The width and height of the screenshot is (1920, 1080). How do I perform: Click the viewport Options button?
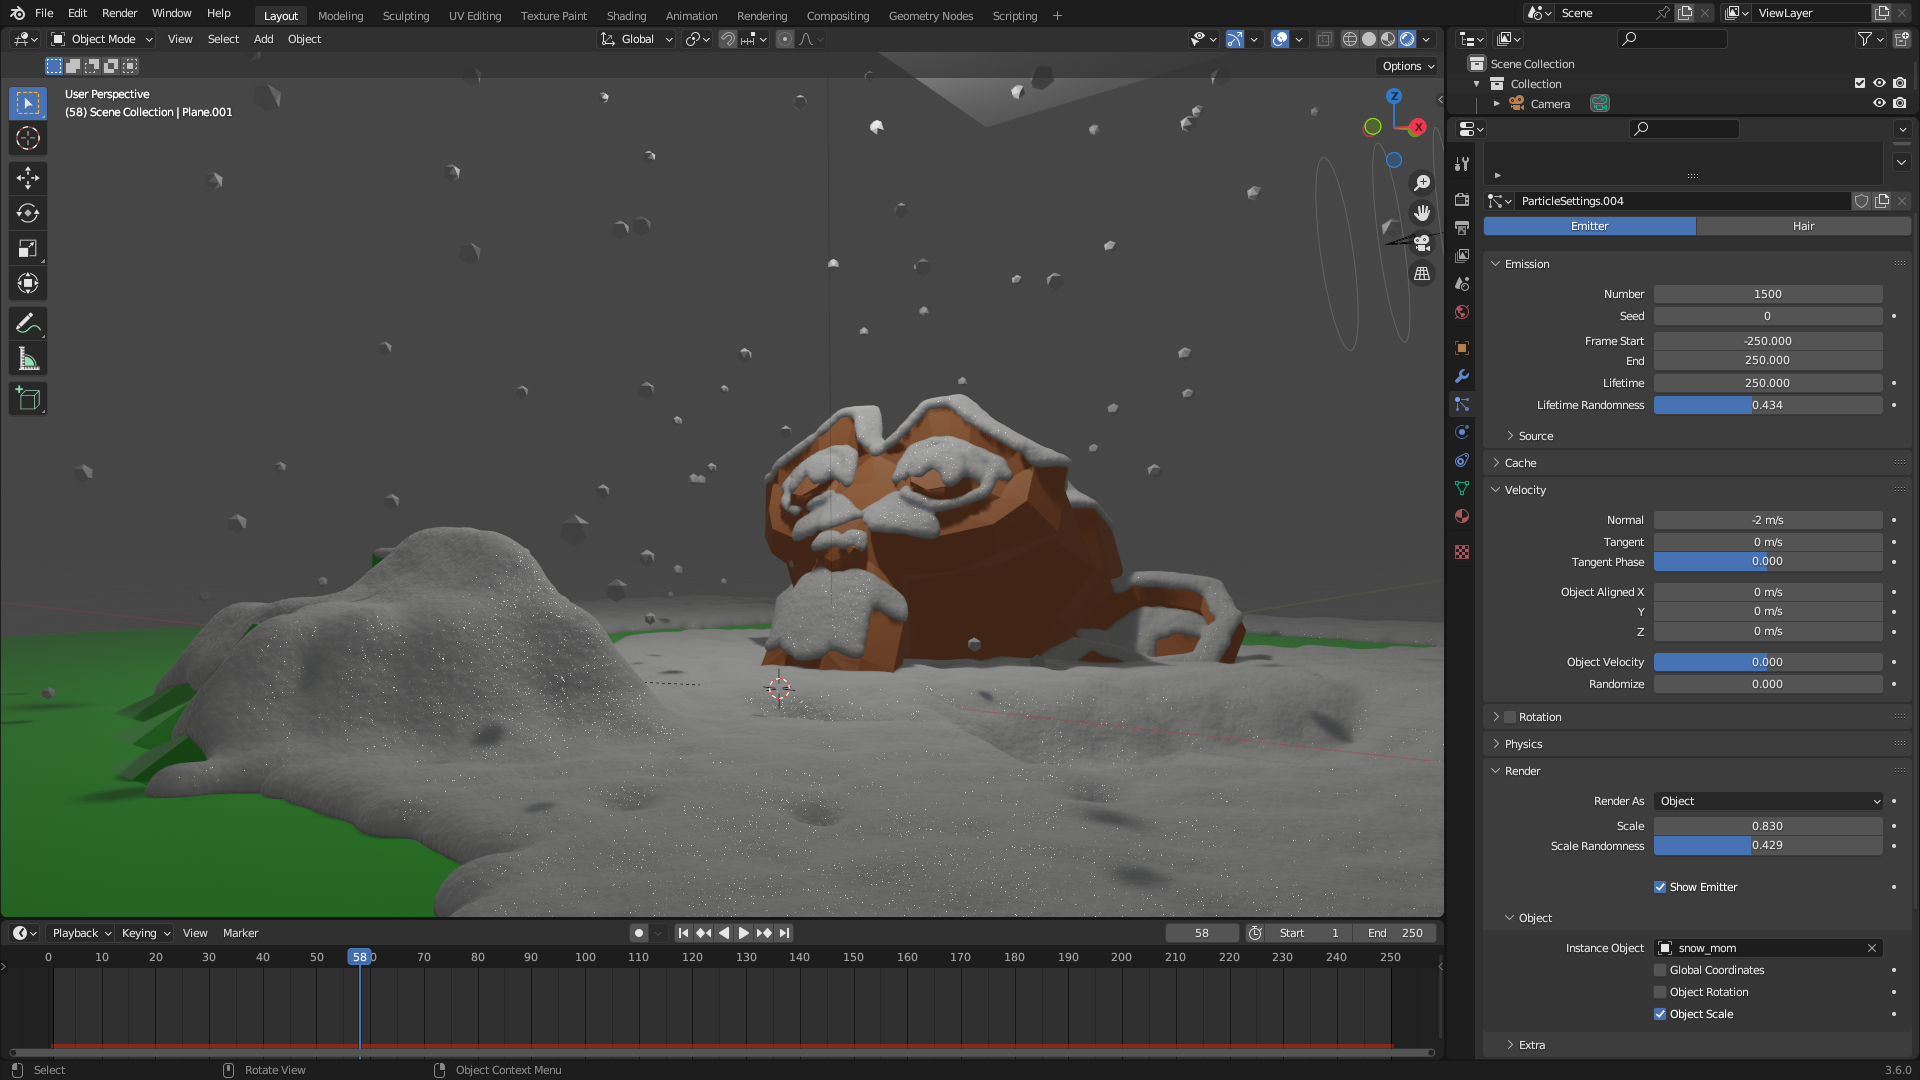[x=1408, y=66]
